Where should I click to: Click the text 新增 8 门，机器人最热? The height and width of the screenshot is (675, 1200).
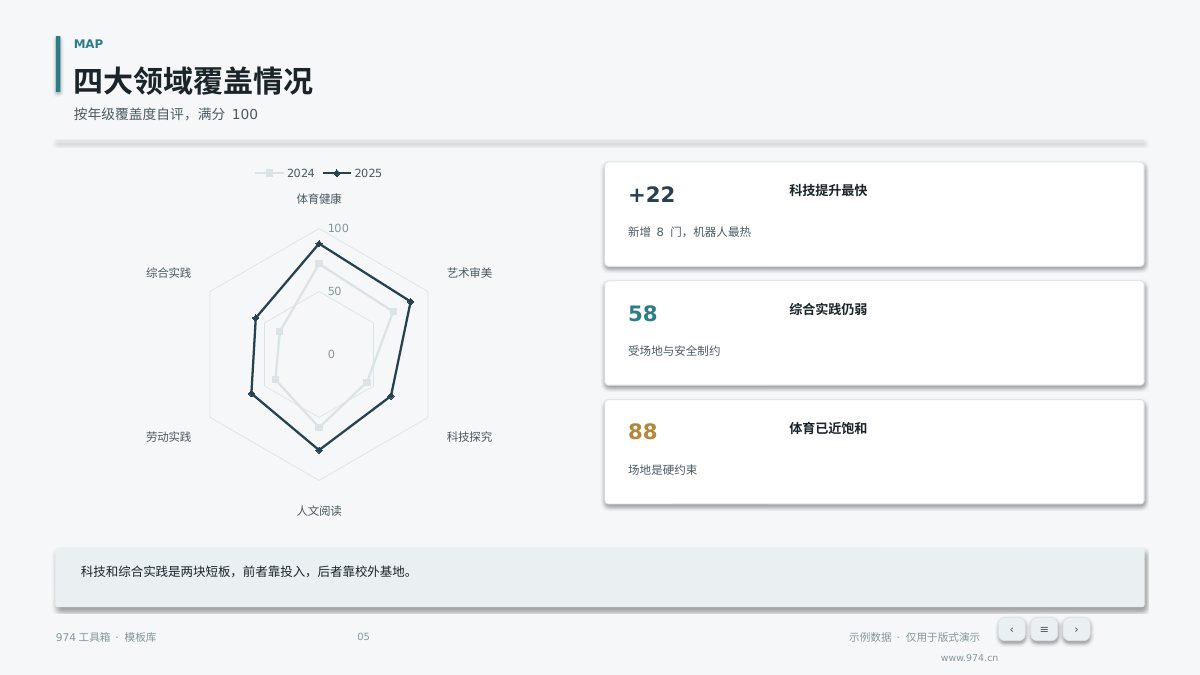[689, 232]
